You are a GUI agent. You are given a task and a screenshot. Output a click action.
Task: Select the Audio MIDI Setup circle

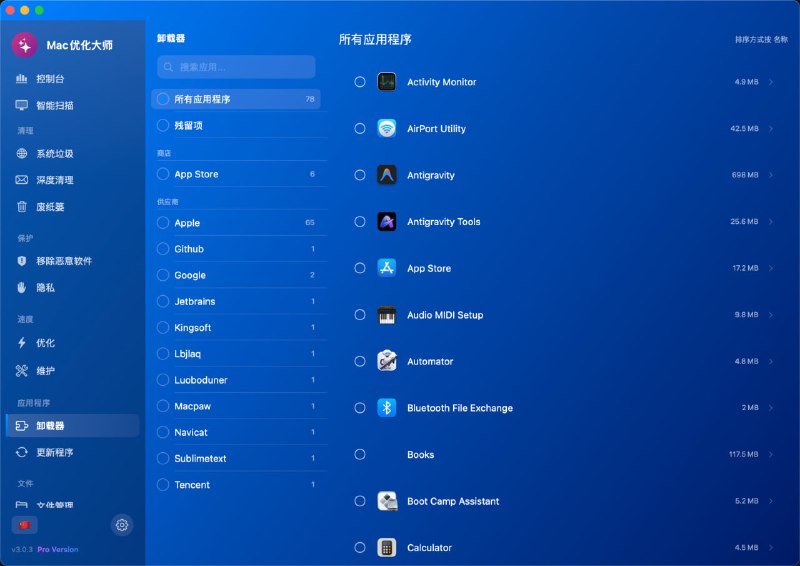360,315
